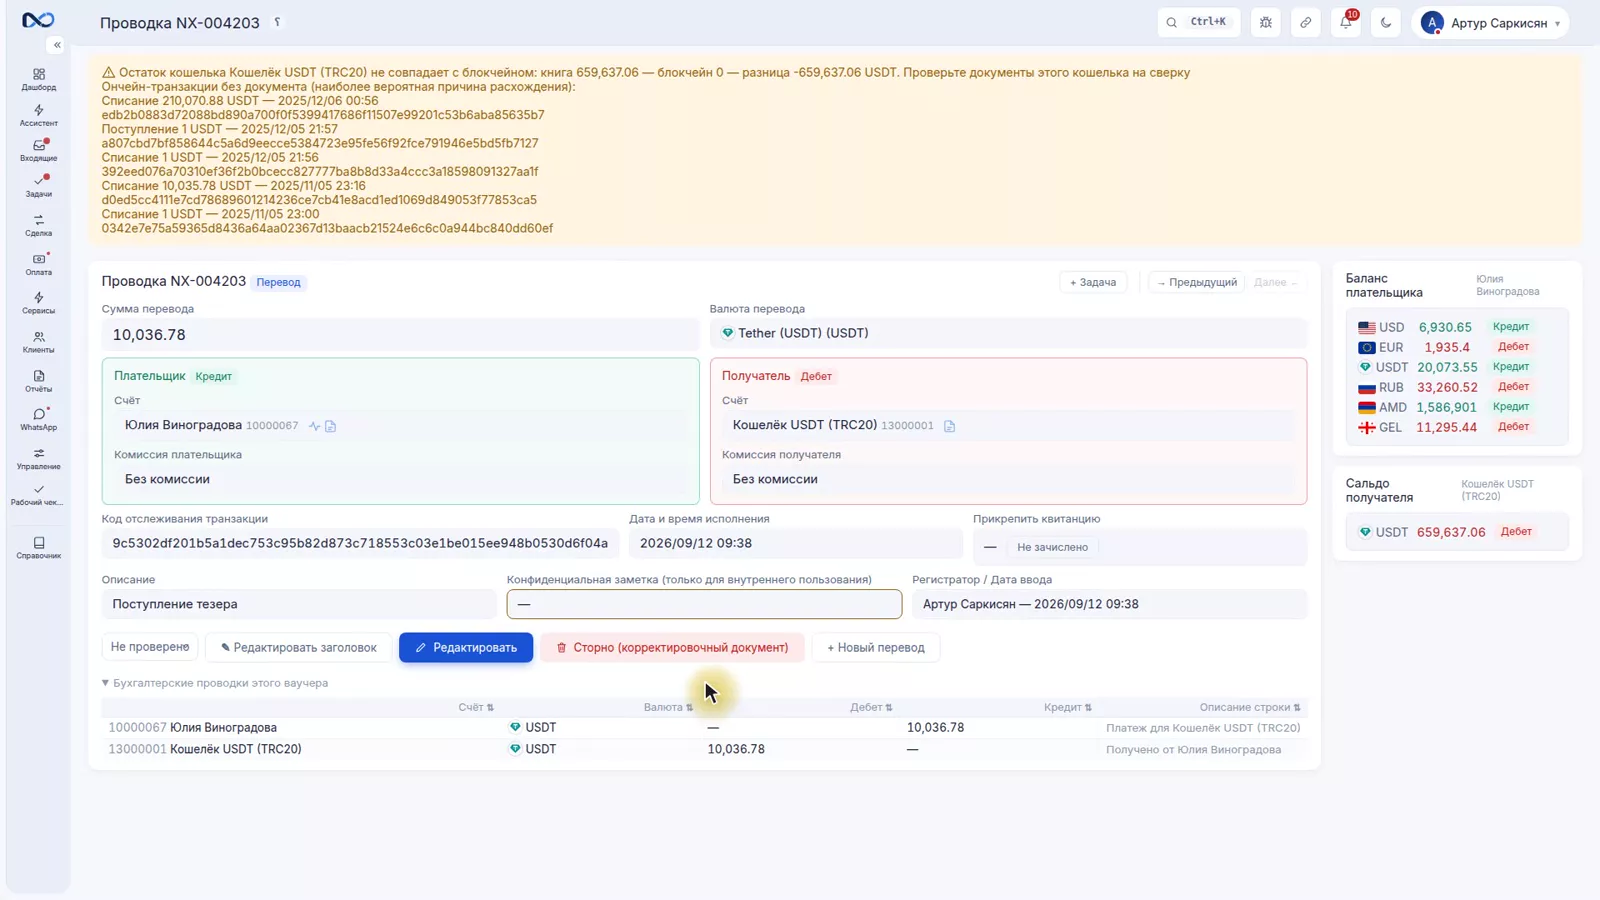Image resolution: width=1600 pixels, height=900 pixels.
Task: Open Управление in the sidebar
Action: 38,458
